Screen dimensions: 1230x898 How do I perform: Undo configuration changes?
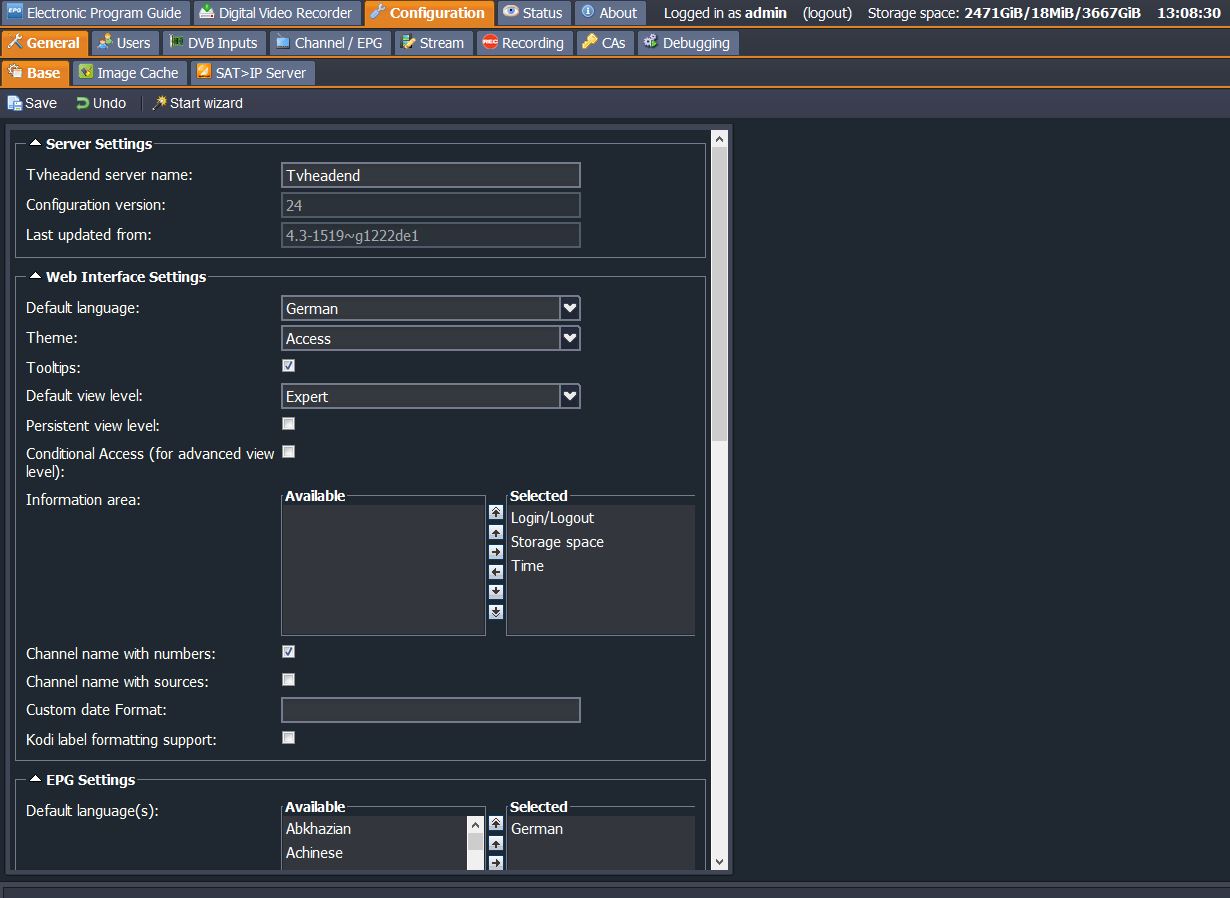pos(101,103)
